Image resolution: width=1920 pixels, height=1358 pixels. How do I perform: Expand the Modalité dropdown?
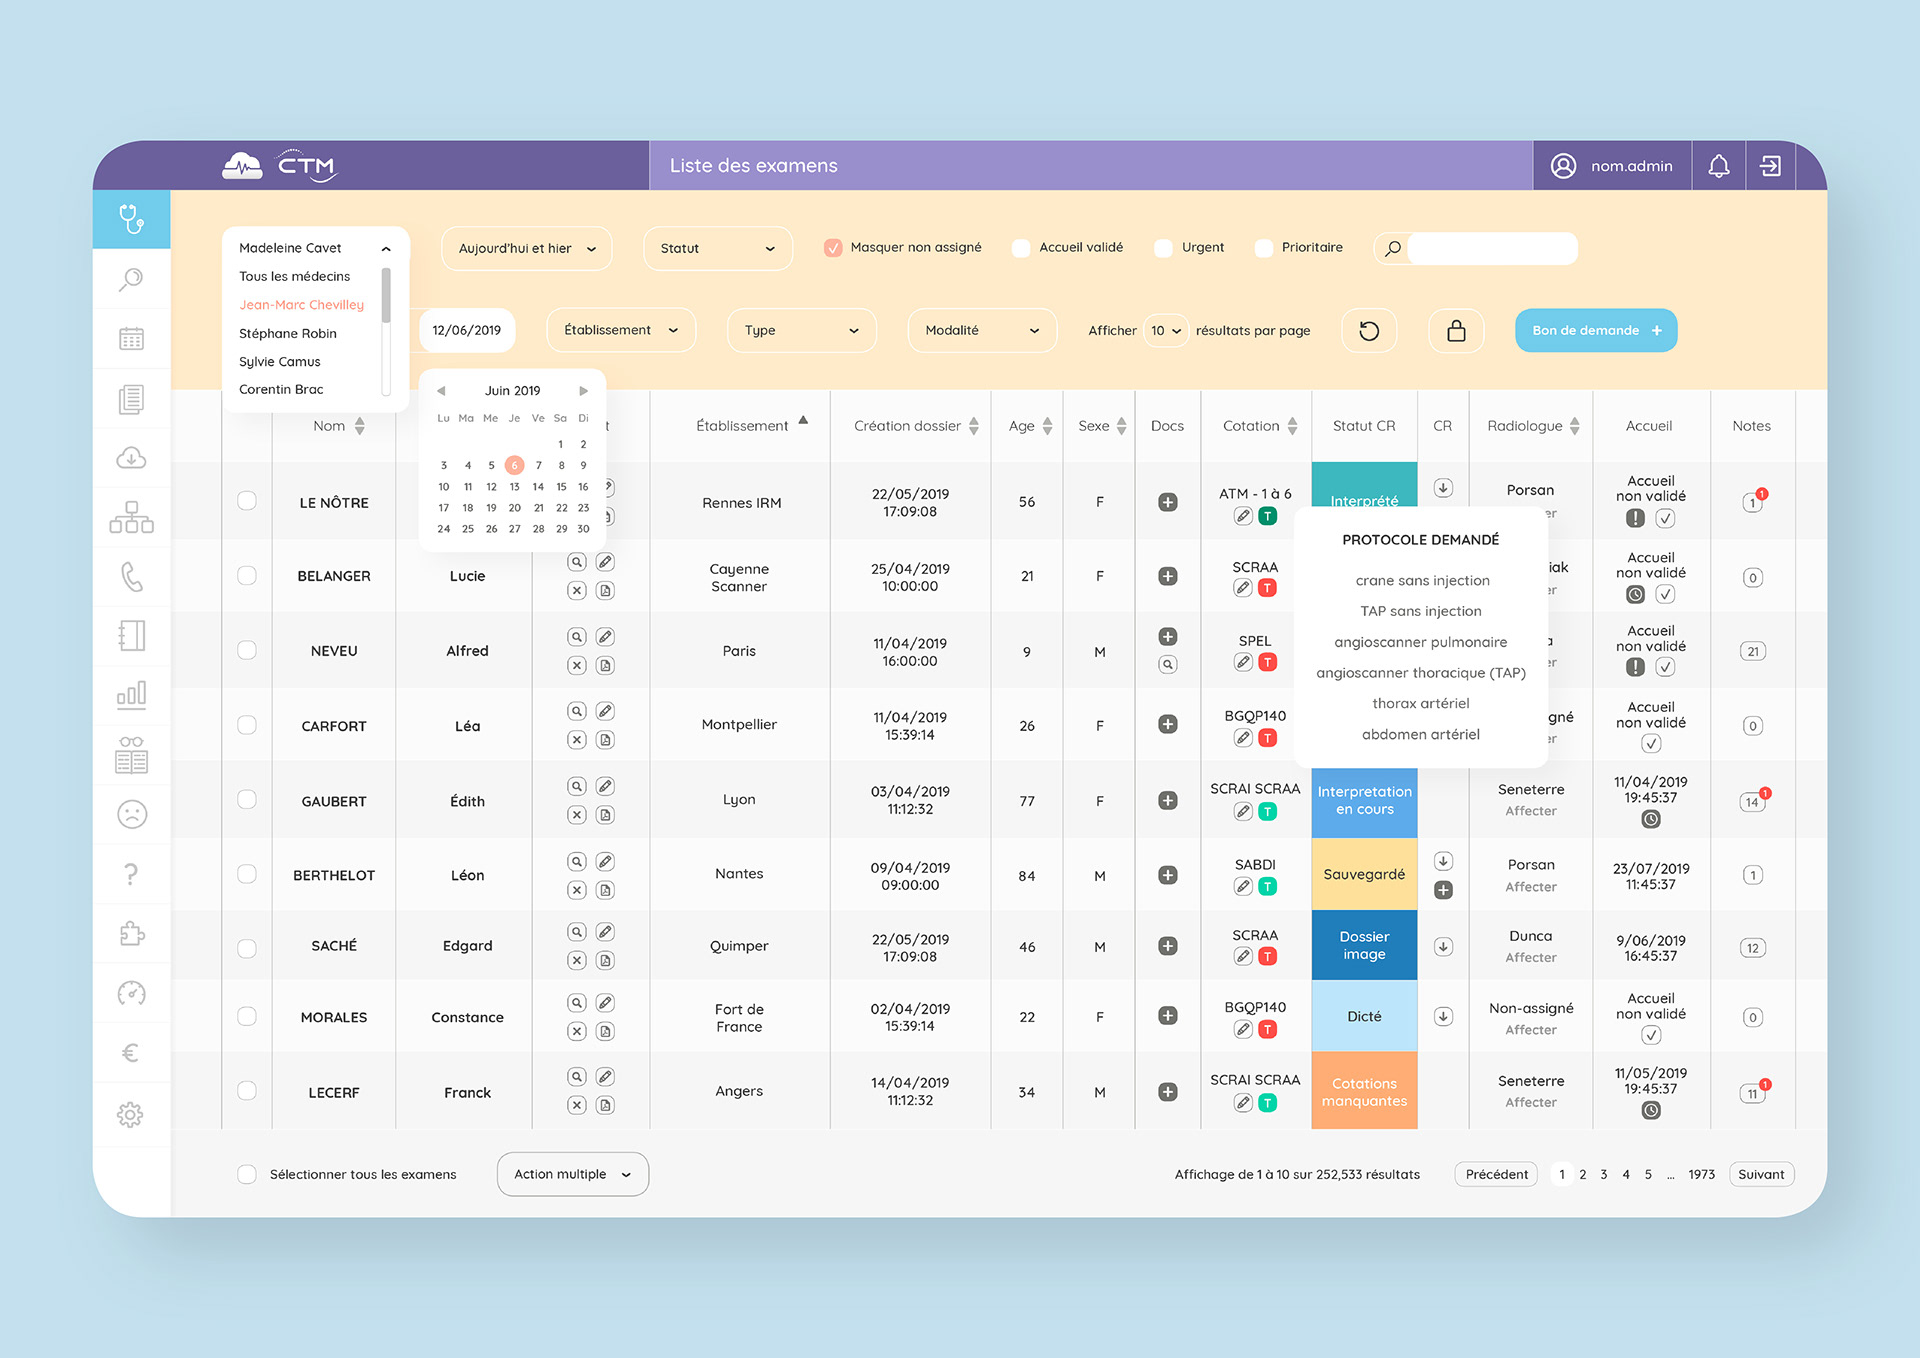coord(981,331)
